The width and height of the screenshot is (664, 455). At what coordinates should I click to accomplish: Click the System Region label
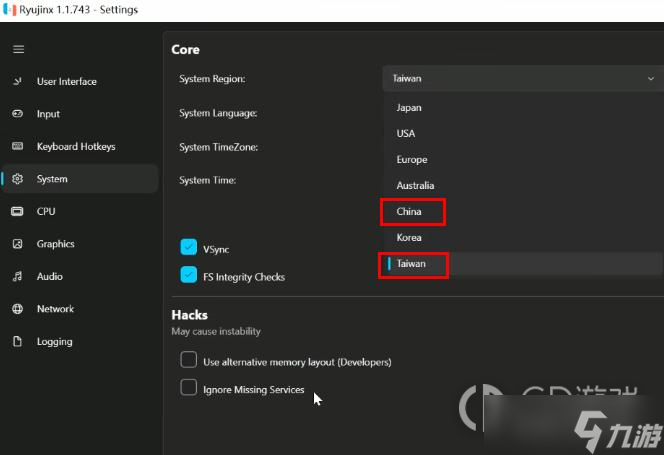212,79
